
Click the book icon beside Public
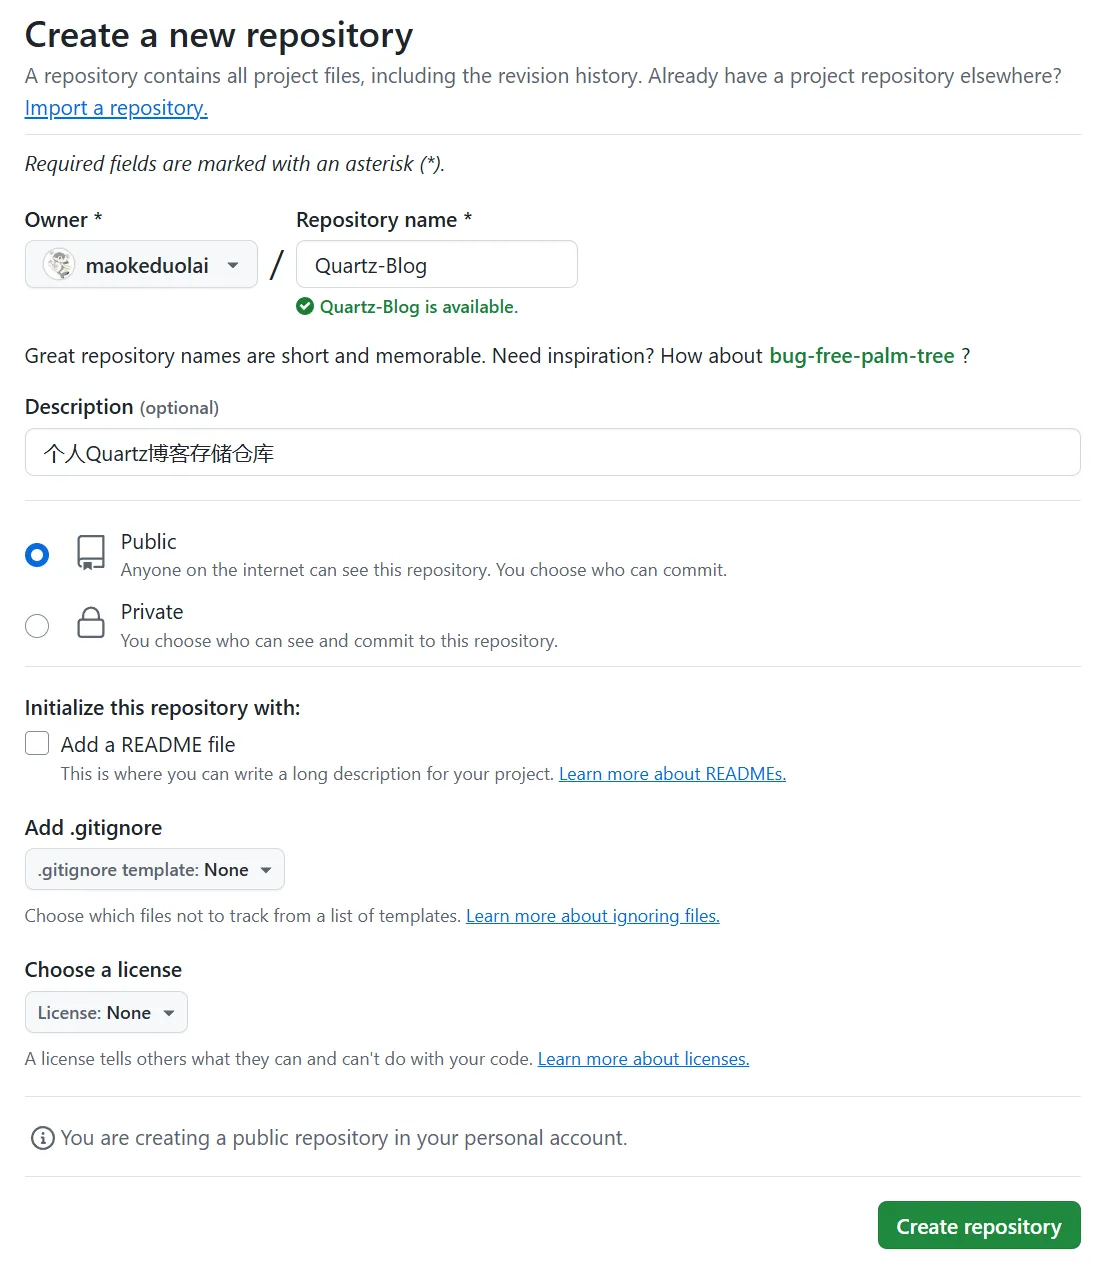(x=90, y=553)
